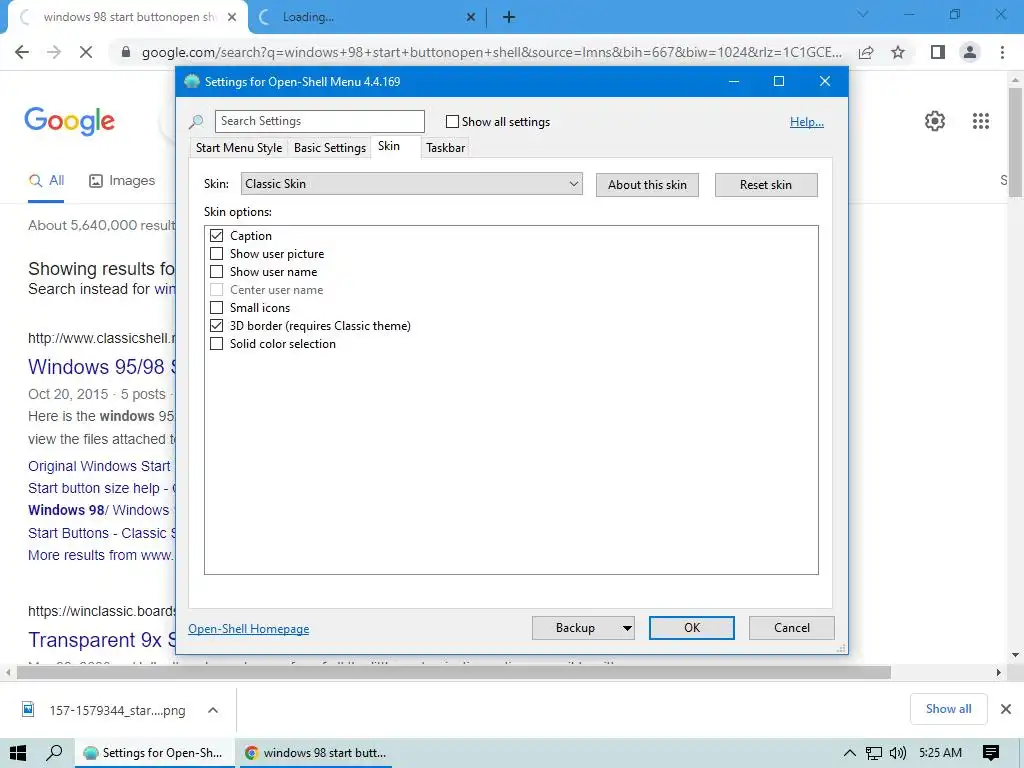
Task: Open the Backup dropdown arrow
Action: pyautogui.click(x=626, y=628)
